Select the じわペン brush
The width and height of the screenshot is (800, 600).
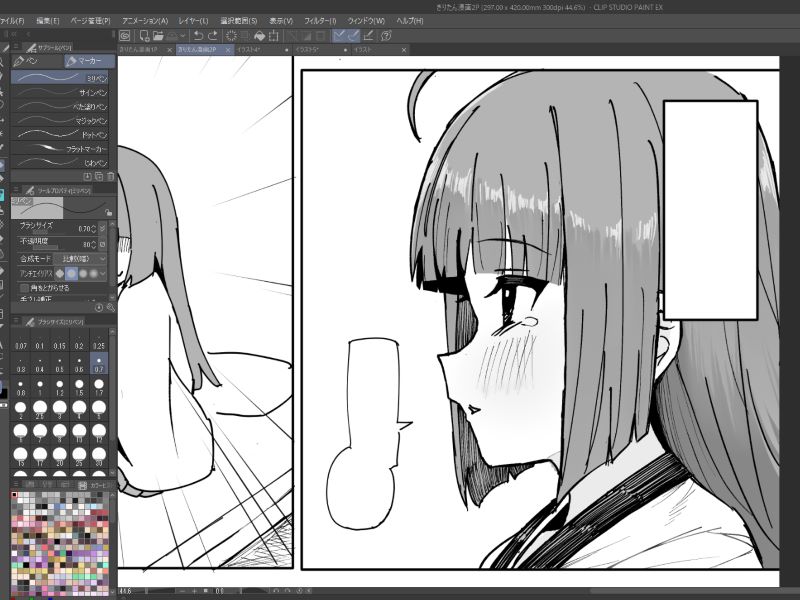[x=60, y=163]
